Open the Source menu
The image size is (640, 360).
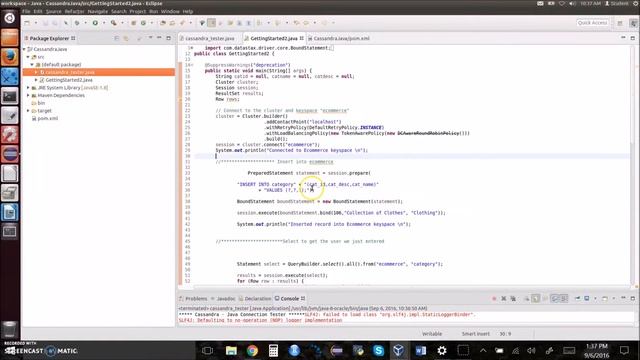pos(53,11)
